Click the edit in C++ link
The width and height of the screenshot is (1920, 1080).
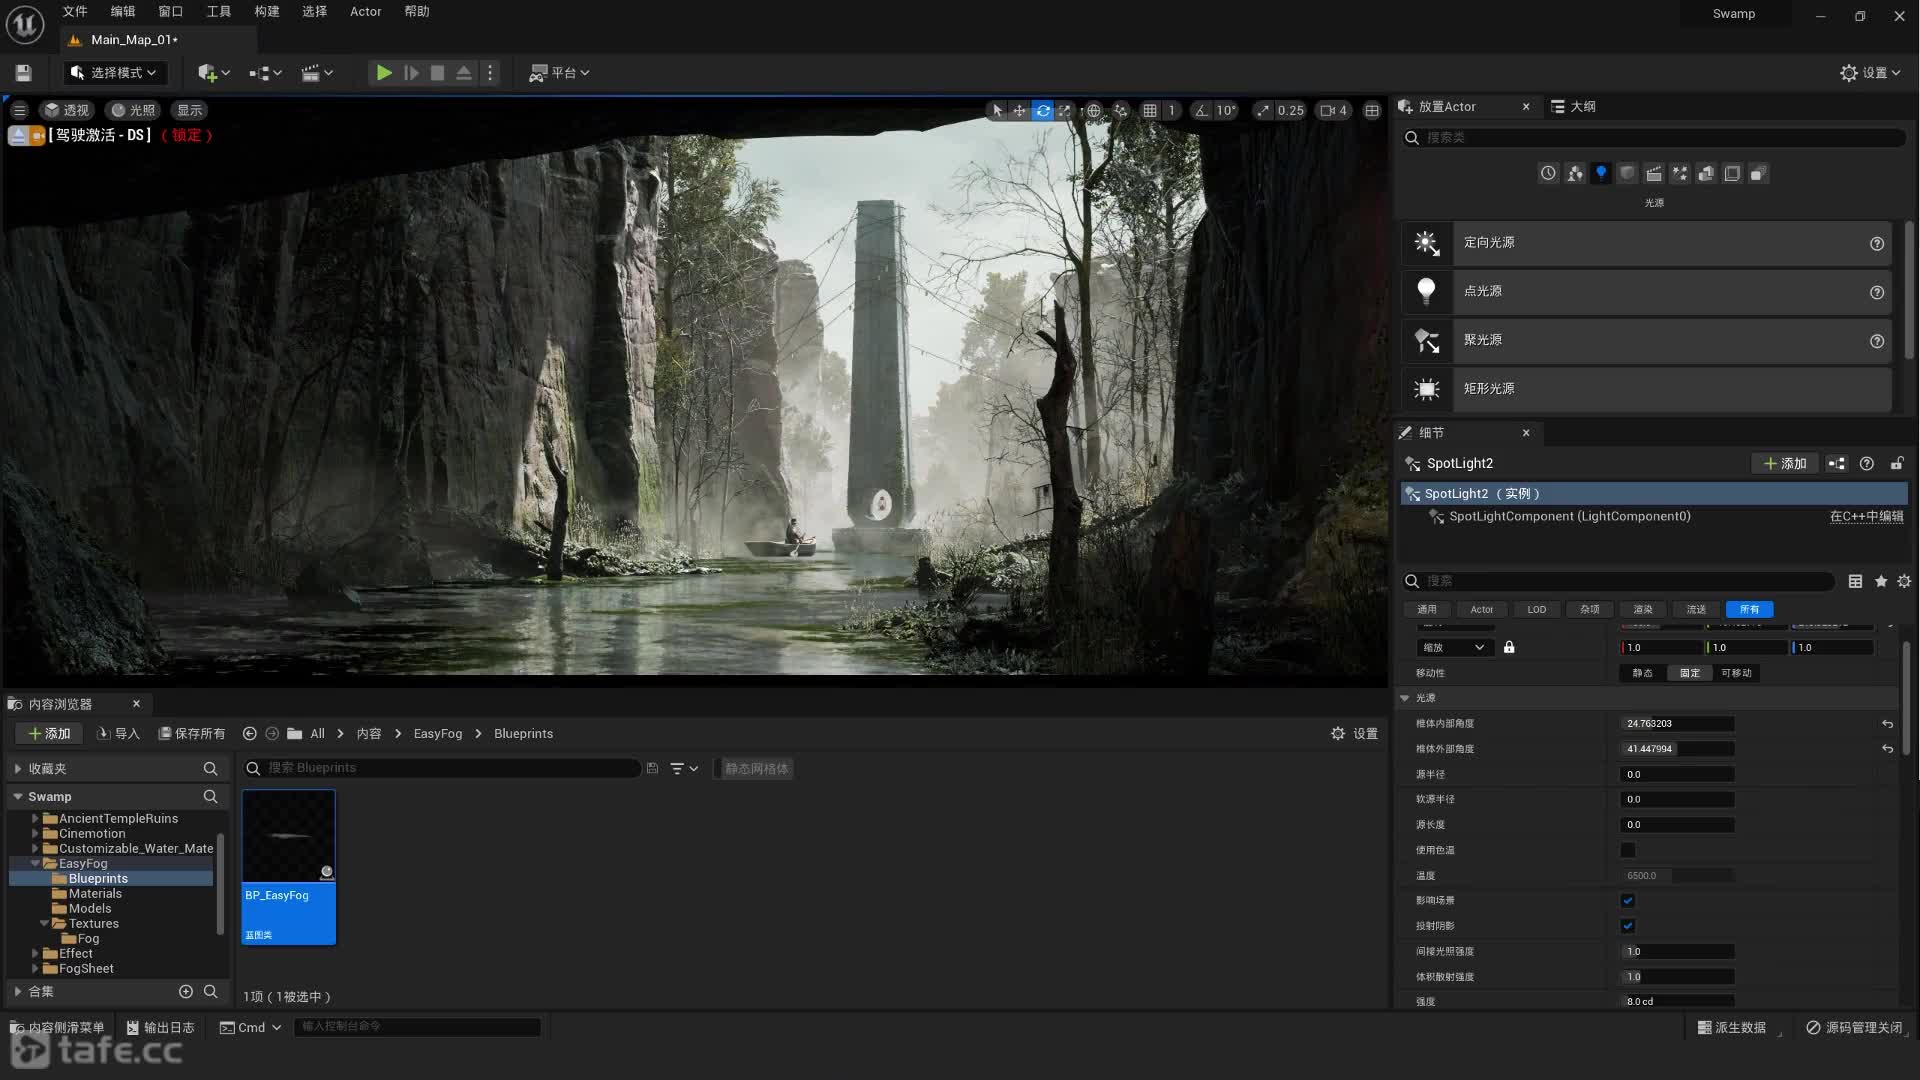tap(1866, 517)
